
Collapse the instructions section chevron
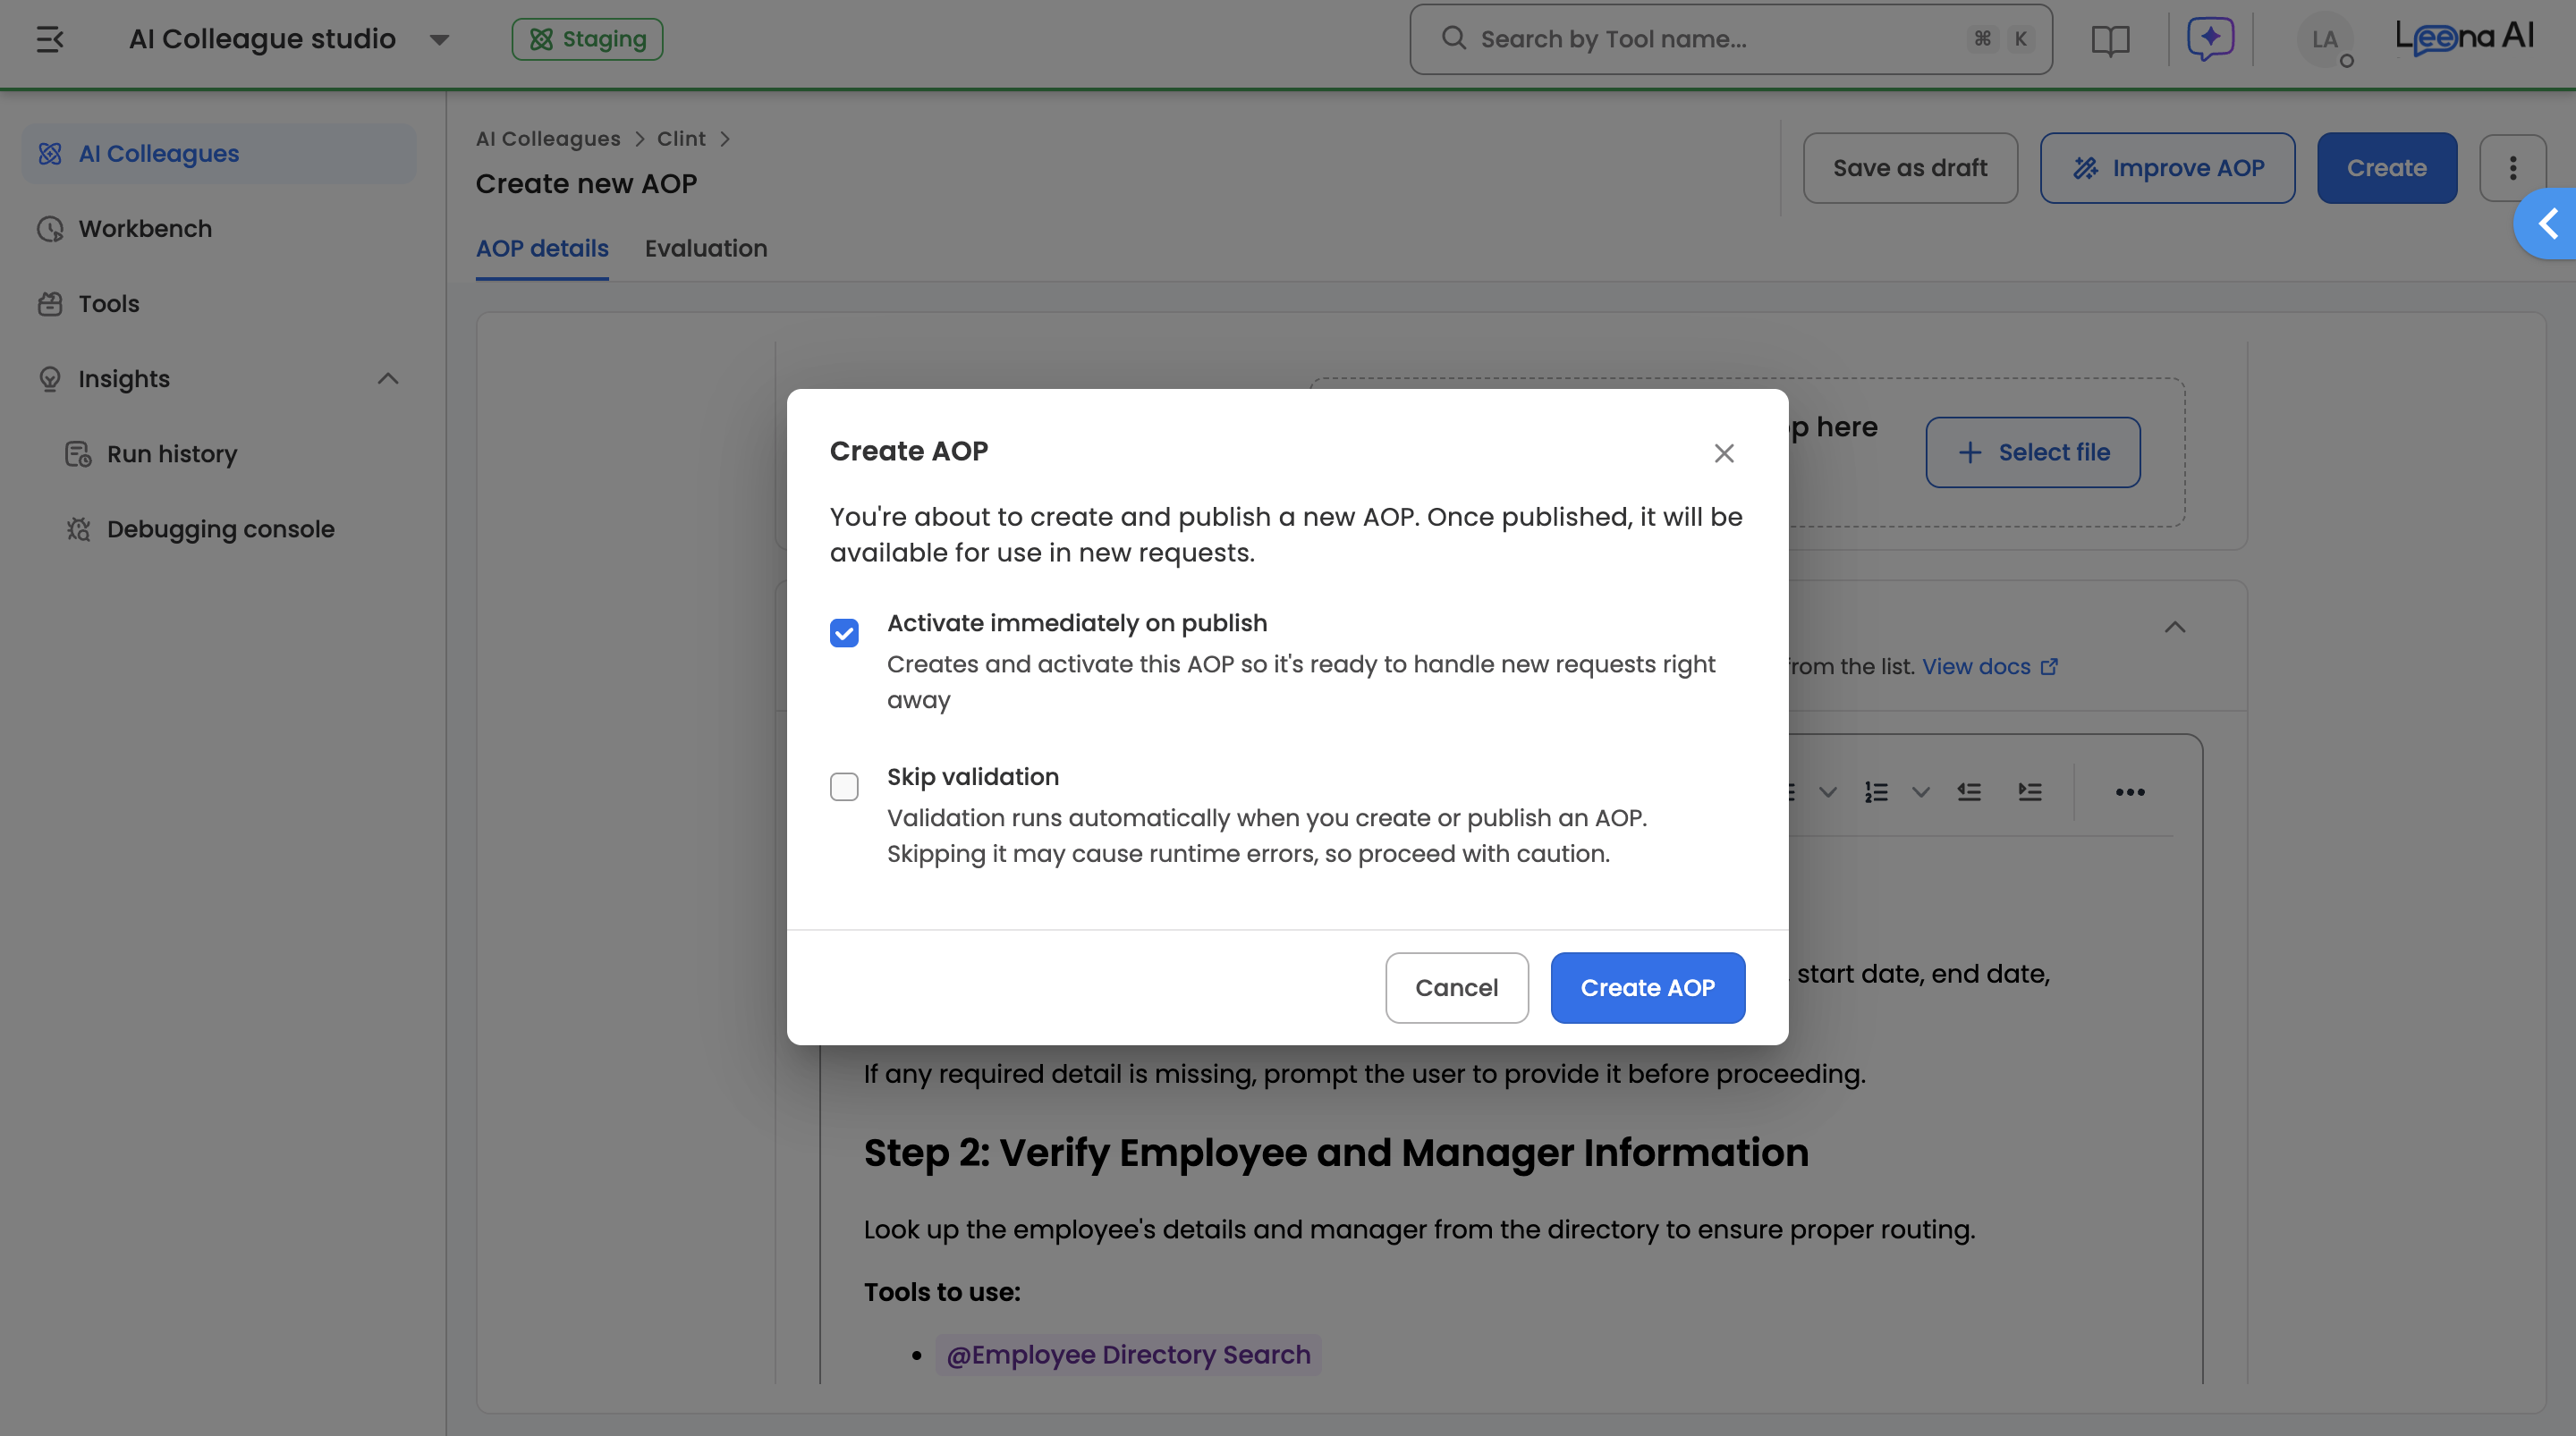pyautogui.click(x=2174, y=628)
